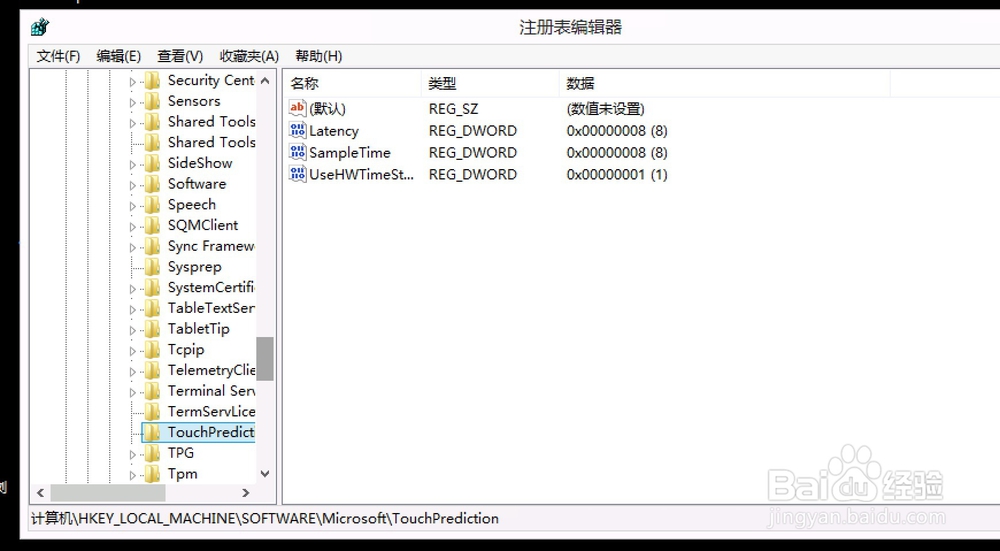The width and height of the screenshot is (1000, 551).
Task: Click the REG_SZ type cell
Action: point(453,109)
